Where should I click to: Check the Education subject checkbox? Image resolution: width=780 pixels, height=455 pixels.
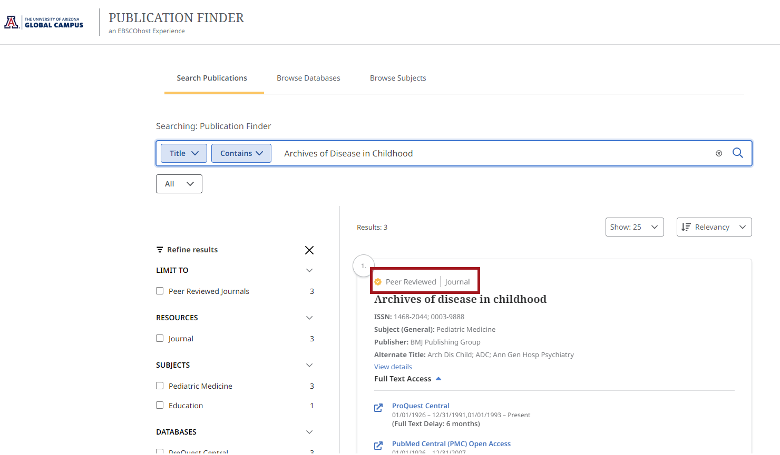(x=160, y=405)
